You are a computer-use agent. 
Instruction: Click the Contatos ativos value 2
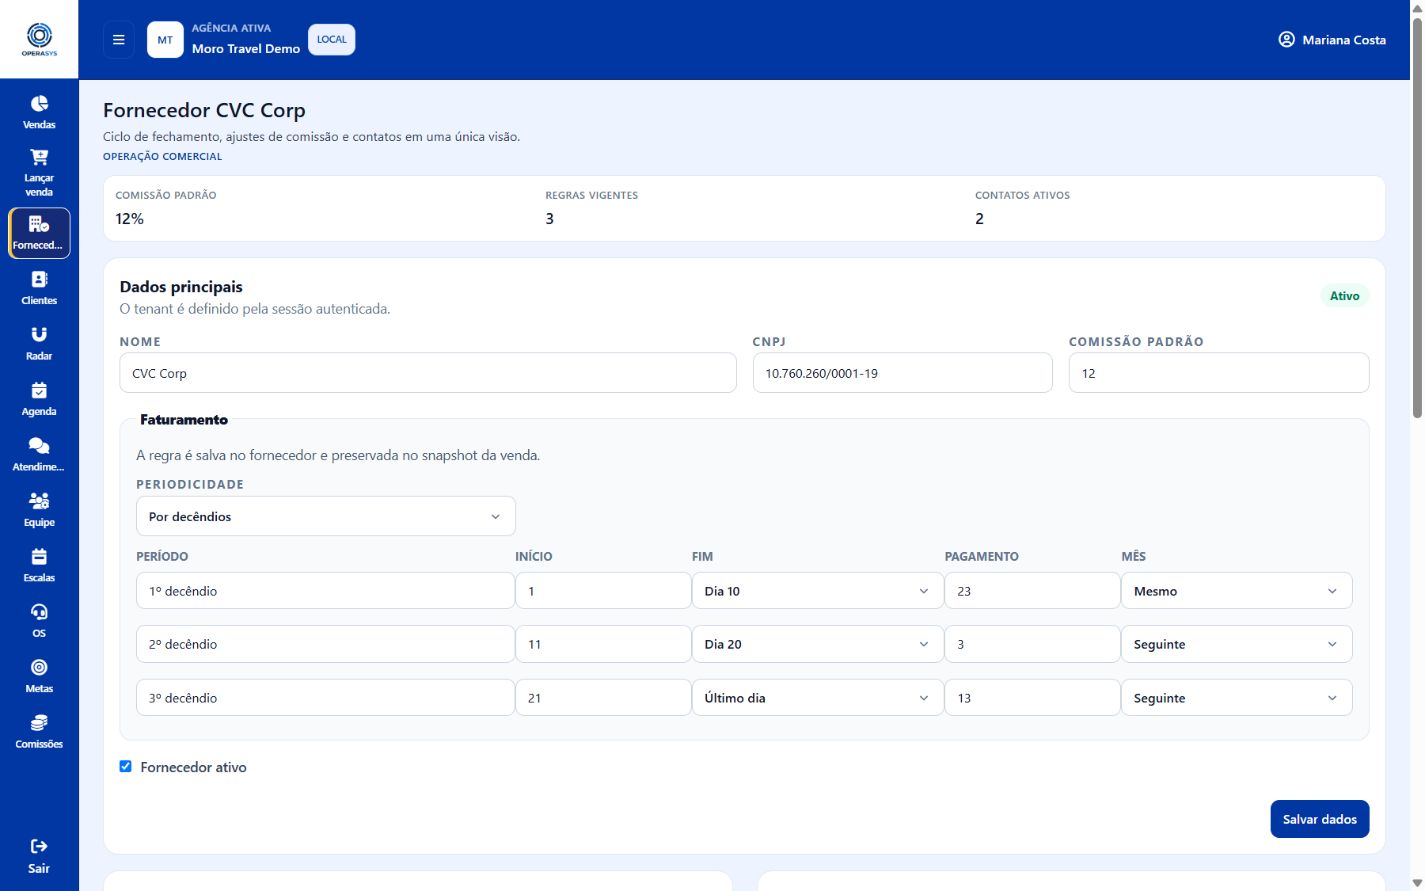[980, 219]
